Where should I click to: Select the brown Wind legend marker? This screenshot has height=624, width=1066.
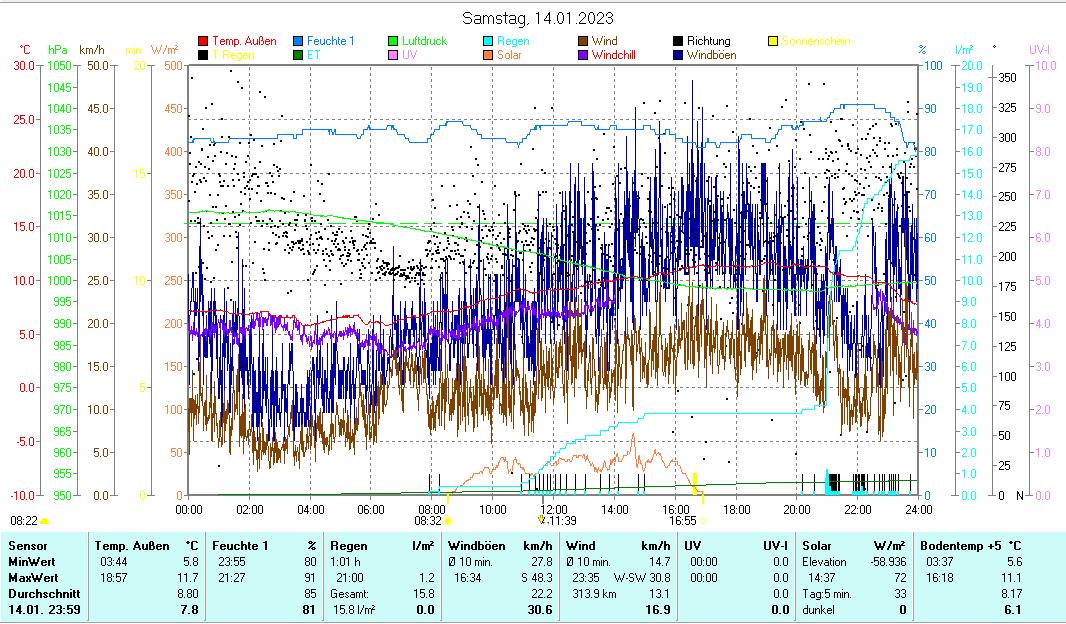pyautogui.click(x=582, y=41)
